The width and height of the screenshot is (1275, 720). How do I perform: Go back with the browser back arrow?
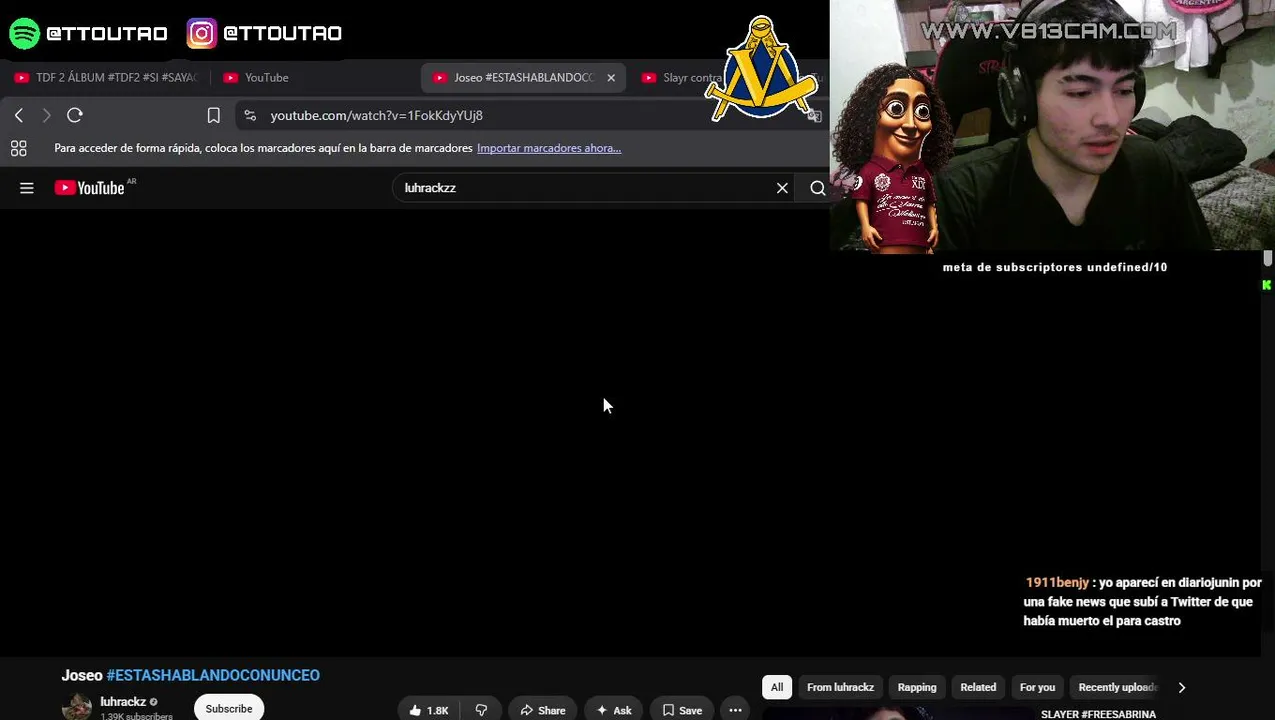19,116
